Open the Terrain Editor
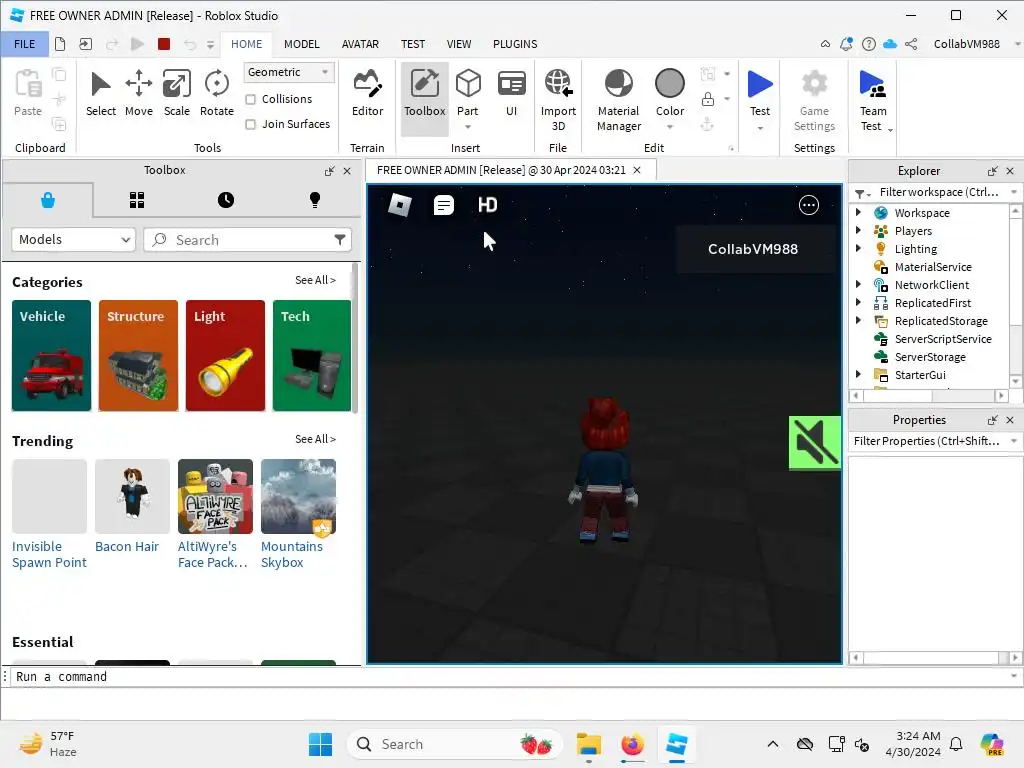Screen dimensions: 1024x768 pos(368,93)
